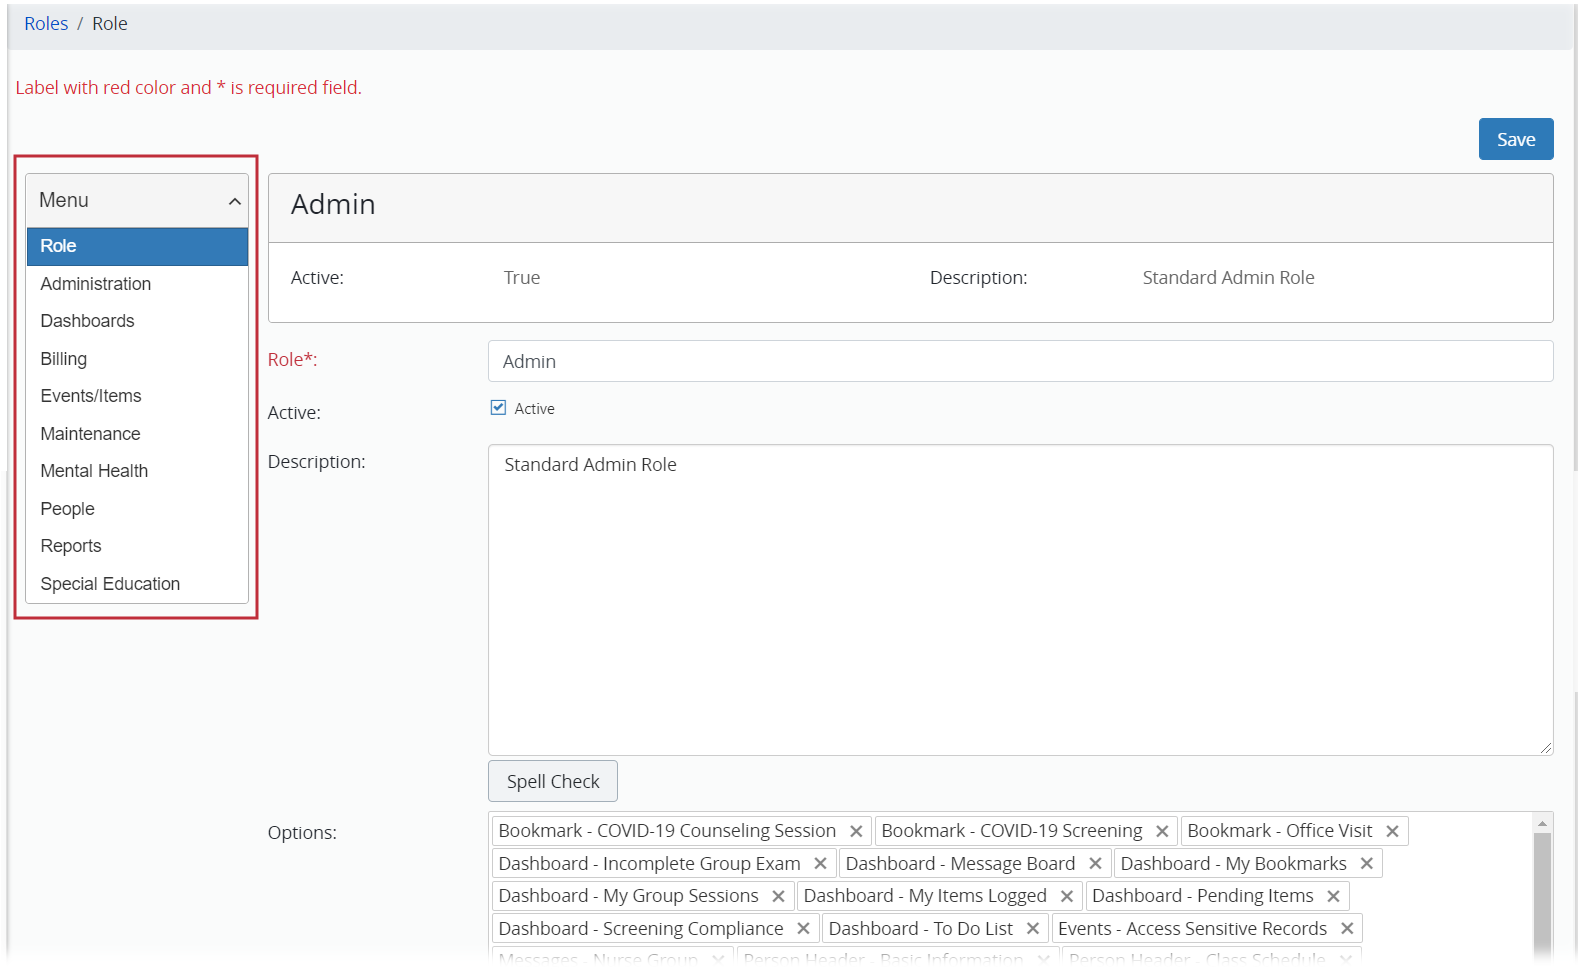The height and width of the screenshot is (969, 1578).
Task: Click the Admin header title
Action: pos(333,205)
